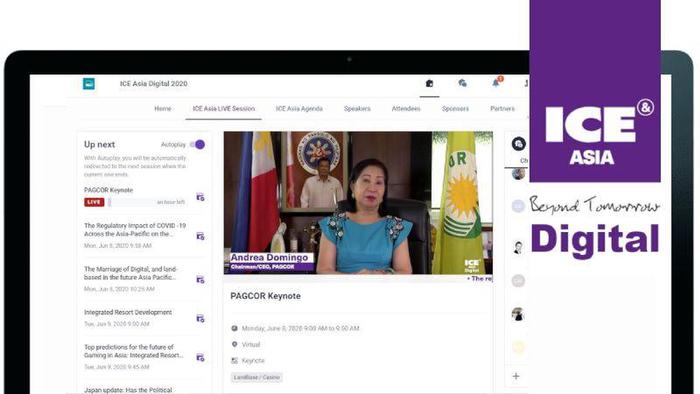Open the chat messages icon in top bar

point(462,83)
